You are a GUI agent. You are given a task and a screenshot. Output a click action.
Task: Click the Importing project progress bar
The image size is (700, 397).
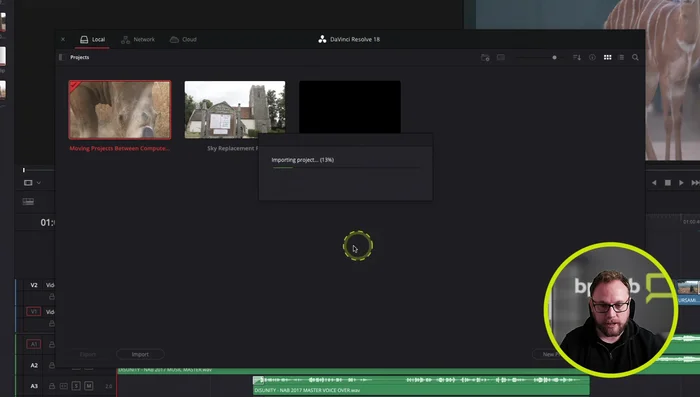[x=346, y=168]
